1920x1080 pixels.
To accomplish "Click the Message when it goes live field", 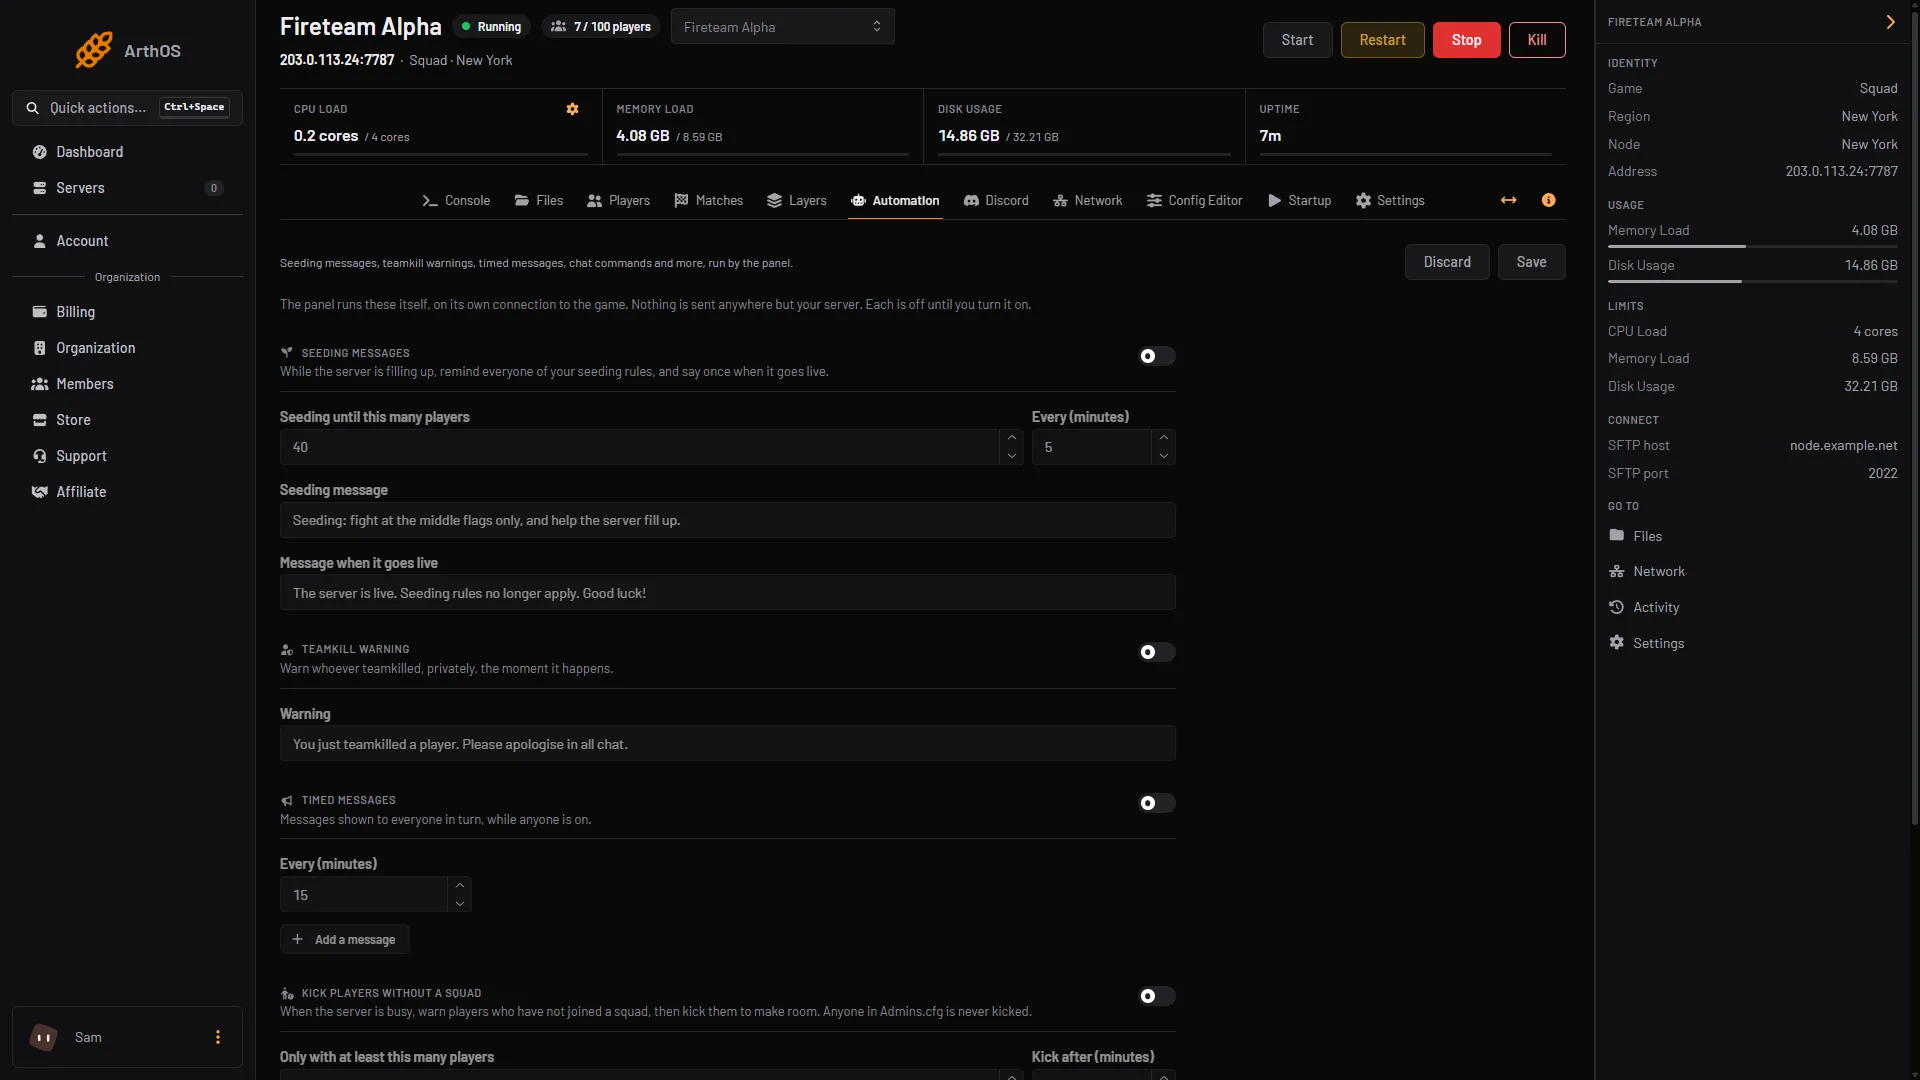I will (x=728, y=593).
